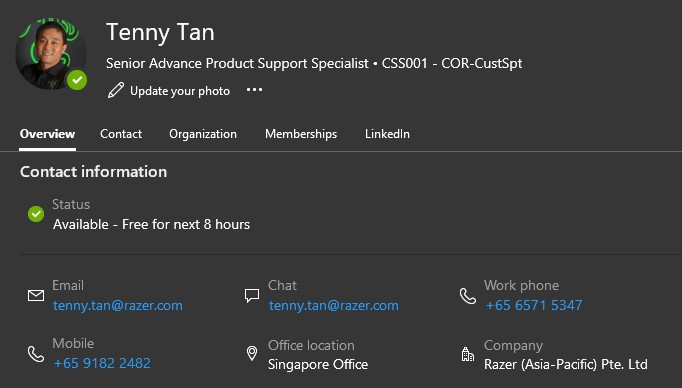Click the Senior Advance Product Support Specialist title
This screenshot has width=682, height=388.
237,64
